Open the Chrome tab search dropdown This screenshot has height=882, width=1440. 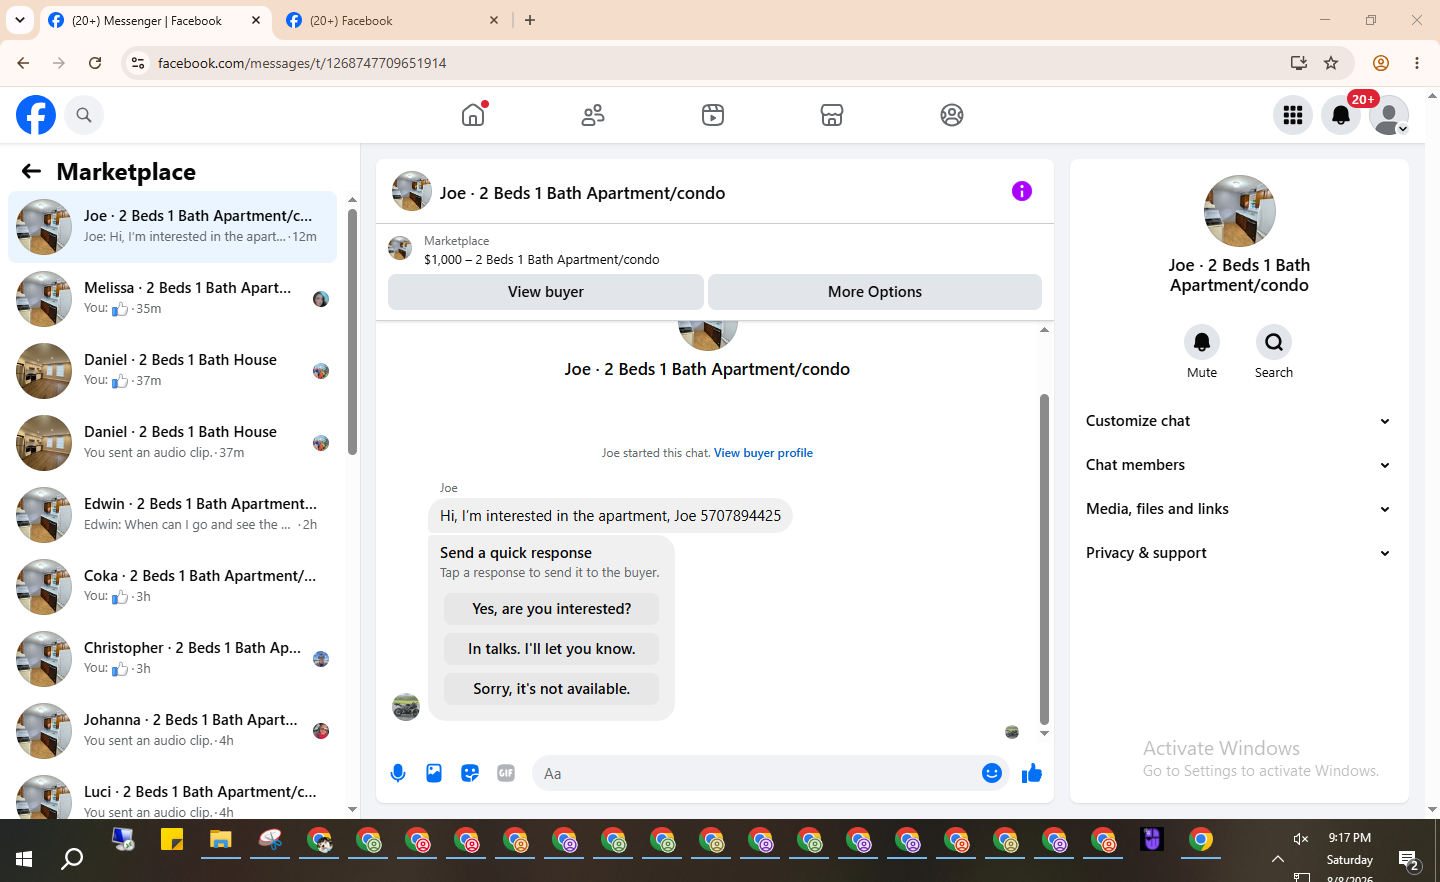[x=20, y=20]
